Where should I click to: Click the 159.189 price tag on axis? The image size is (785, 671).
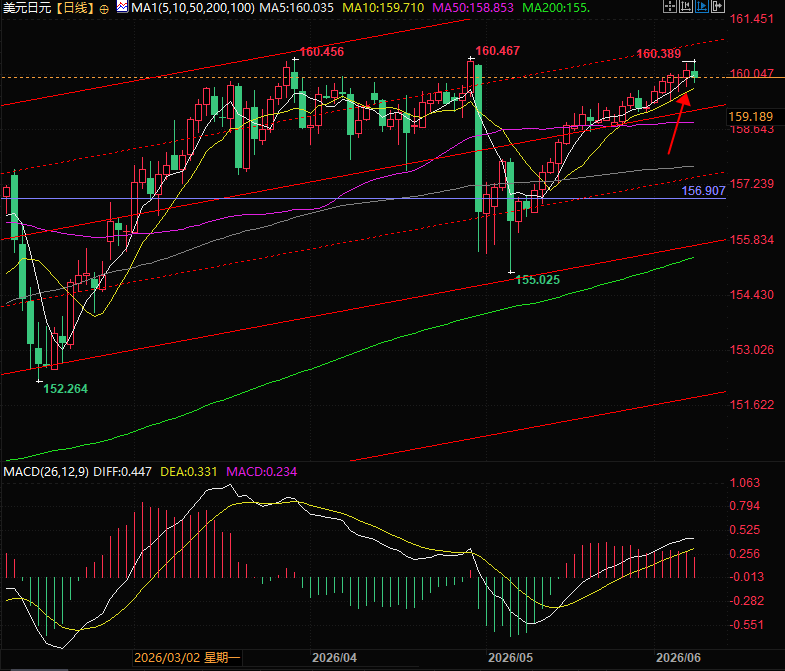click(x=750, y=117)
